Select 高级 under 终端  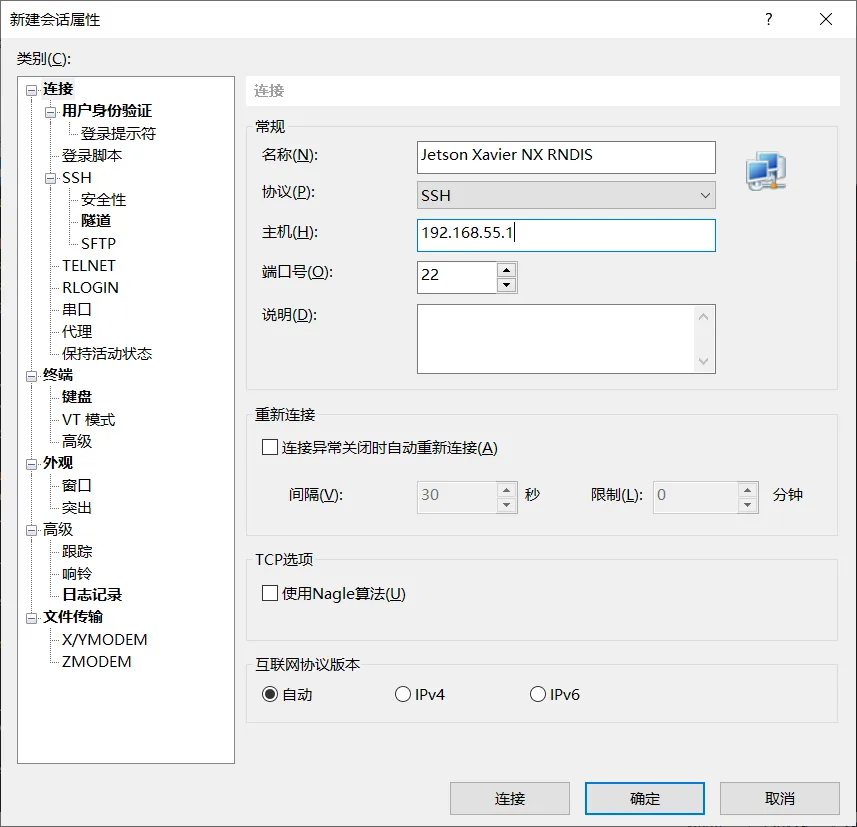[77, 441]
